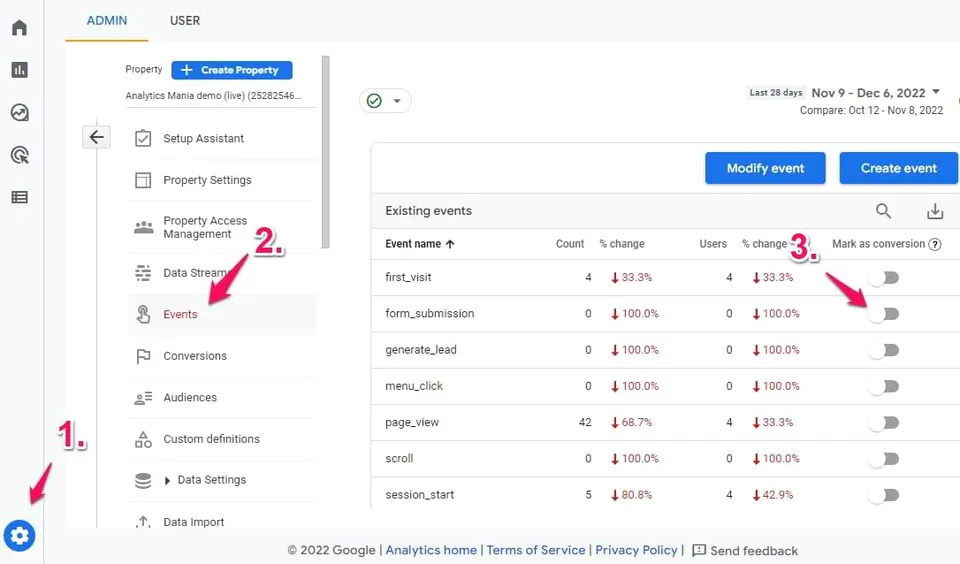Toggle conversion for scroll event
Viewport: 960px width, 564px height.
[x=883, y=459]
